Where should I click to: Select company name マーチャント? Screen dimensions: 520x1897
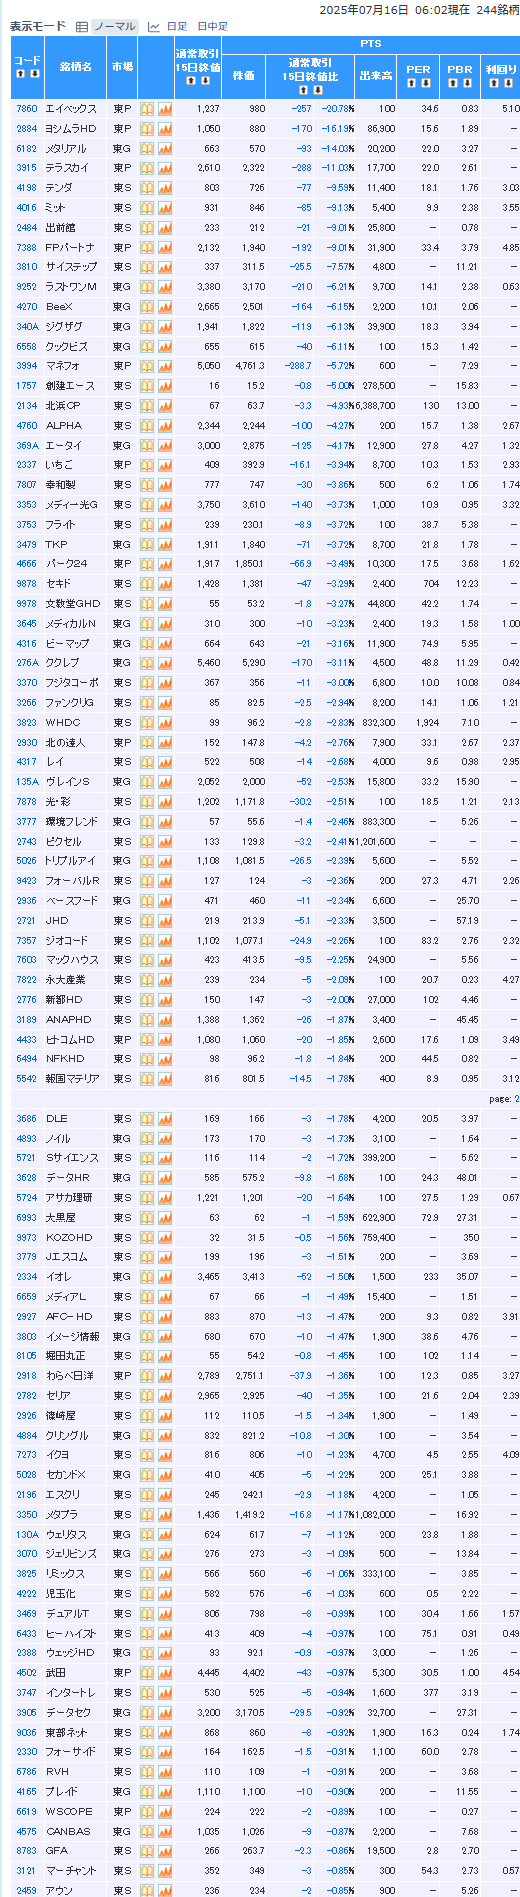(69, 1870)
